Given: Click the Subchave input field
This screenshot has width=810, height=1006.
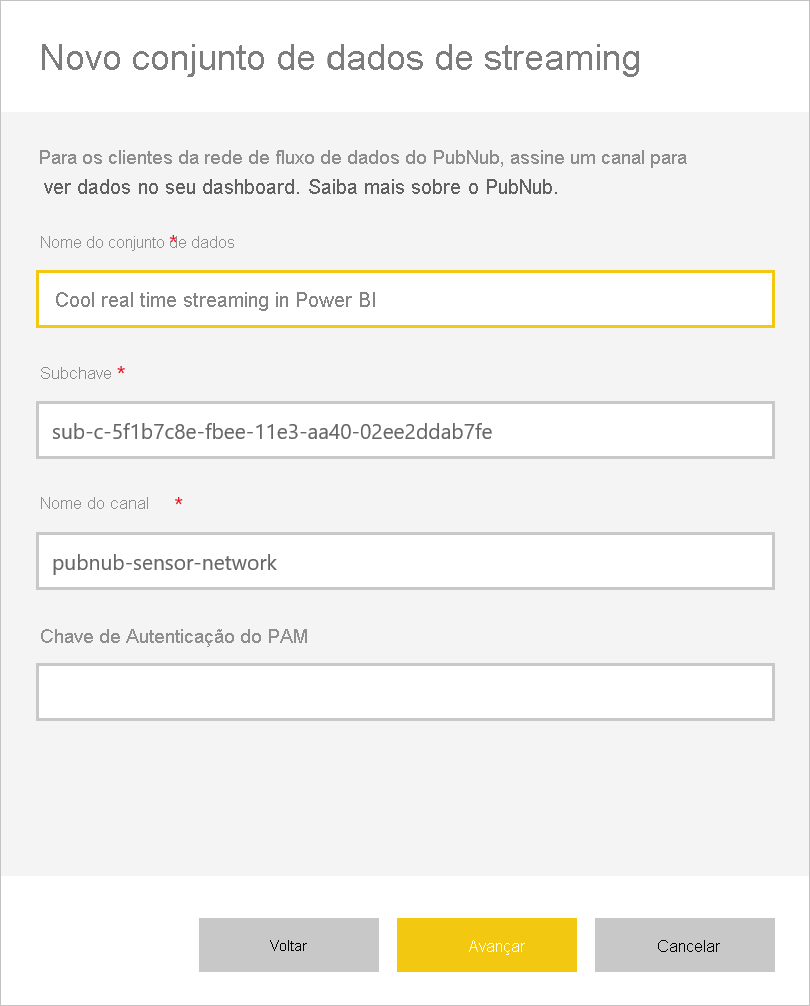Looking at the screenshot, I should tap(405, 430).
